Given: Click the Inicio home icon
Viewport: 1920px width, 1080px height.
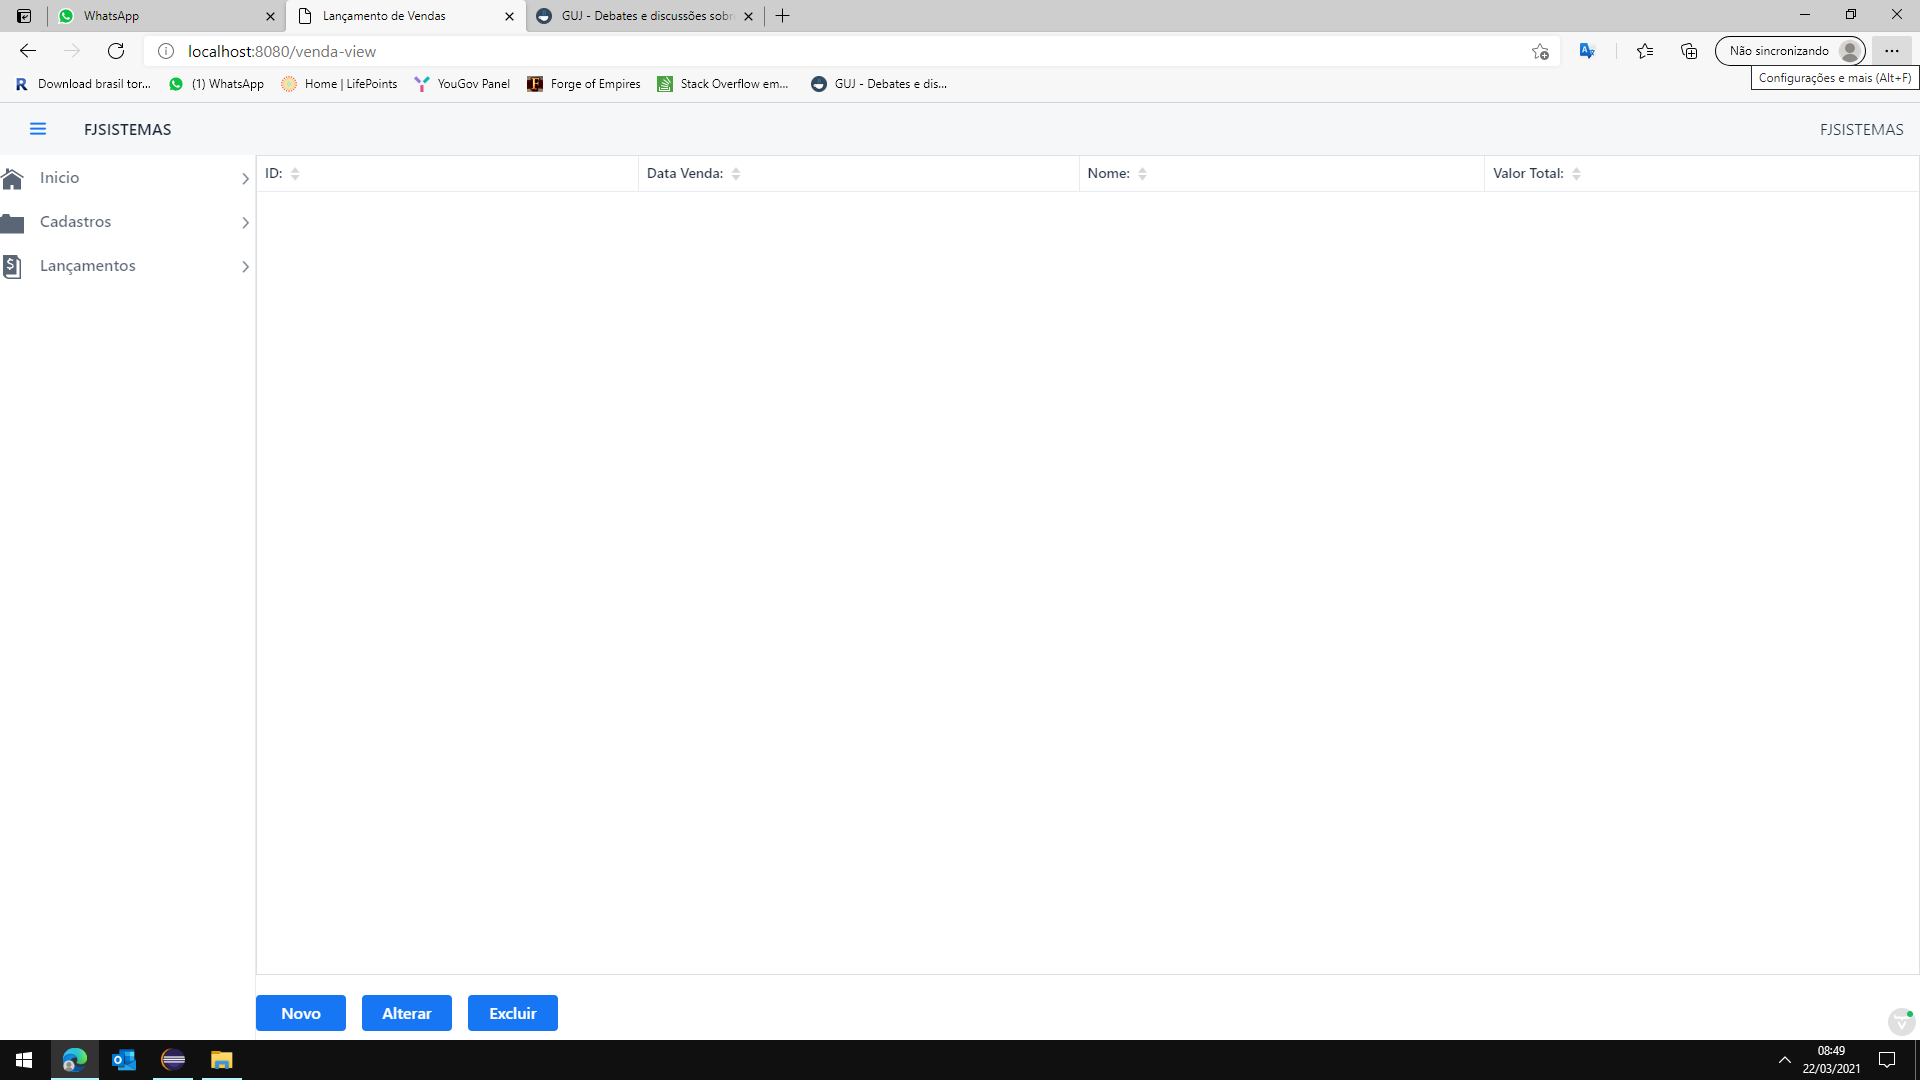Looking at the screenshot, I should click(13, 178).
